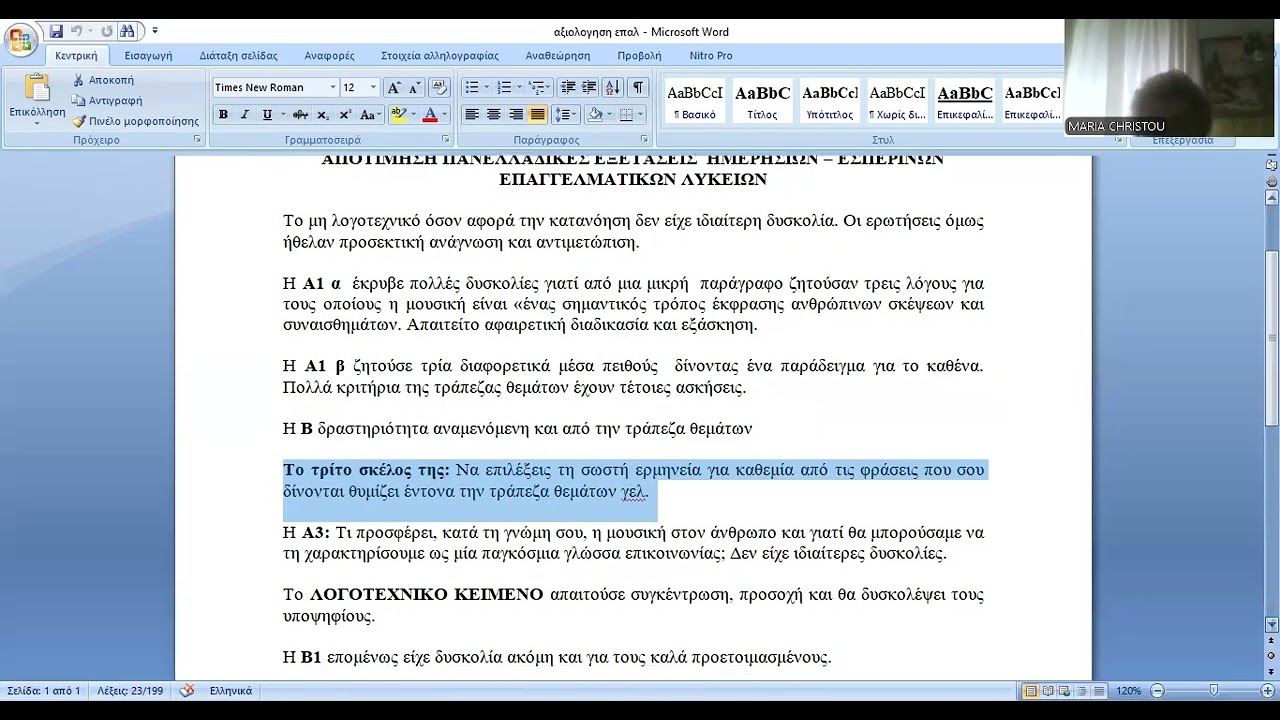This screenshot has width=1280, height=720.
Task: Change the Ελληνικά proofing language
Action: (230, 691)
